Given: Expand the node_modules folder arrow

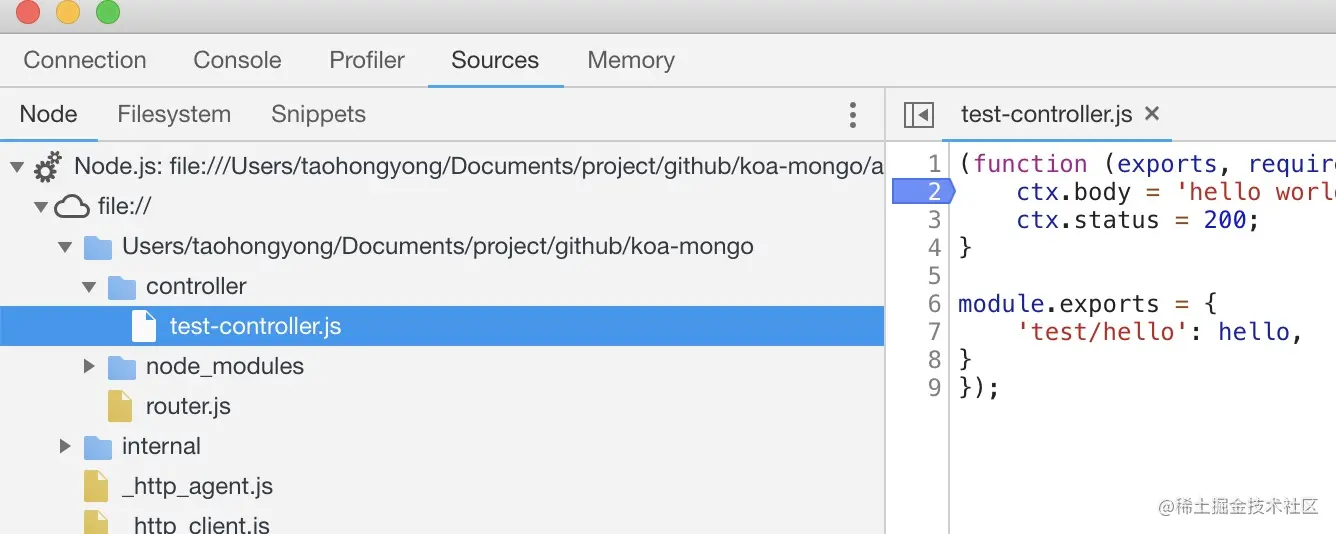Looking at the screenshot, I should 89,367.
